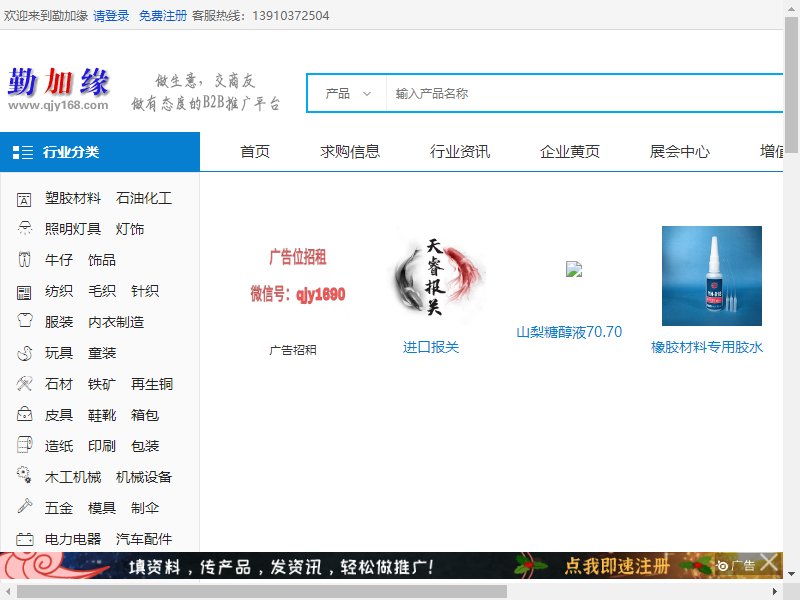The height and width of the screenshot is (600, 800).
Task: Click the 针织 category link
Action: click(x=145, y=291)
